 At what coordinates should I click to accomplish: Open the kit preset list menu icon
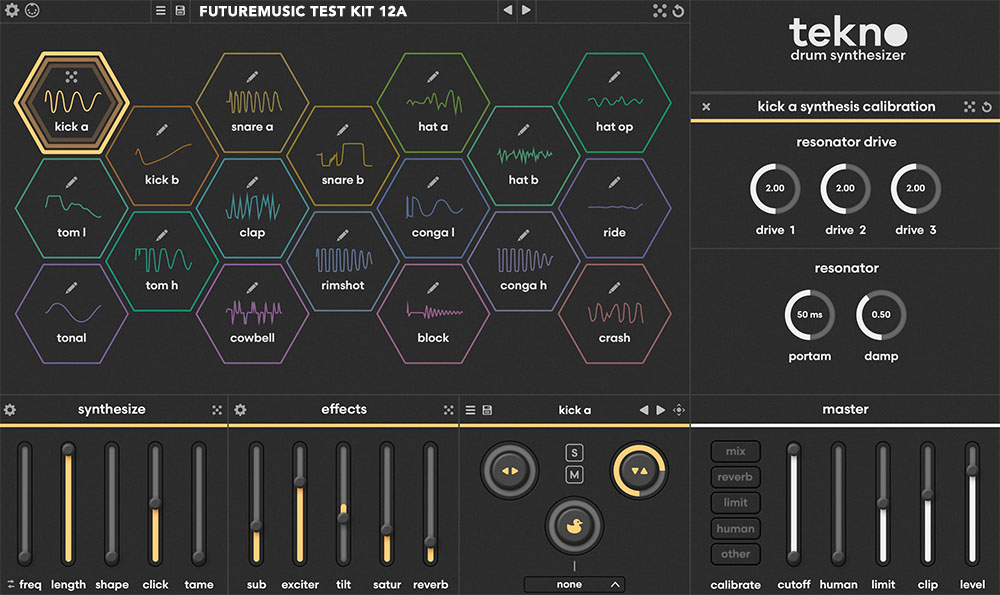click(x=161, y=11)
